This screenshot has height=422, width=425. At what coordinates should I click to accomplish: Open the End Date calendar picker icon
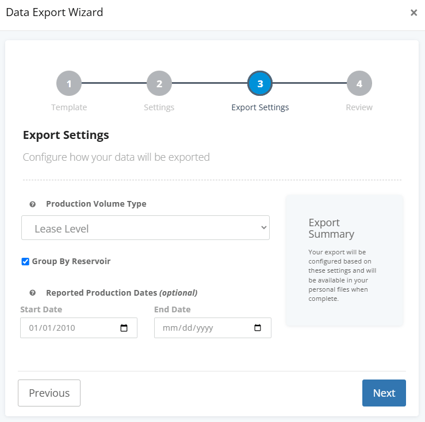(258, 328)
